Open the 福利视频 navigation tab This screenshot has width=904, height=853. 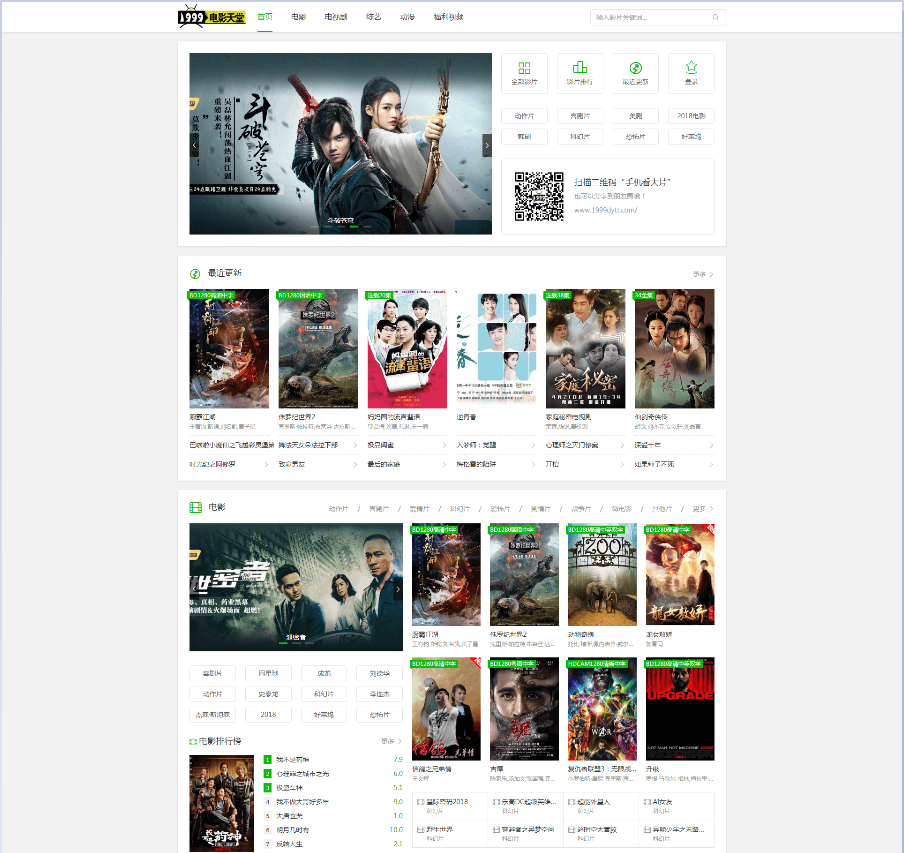[x=449, y=17]
